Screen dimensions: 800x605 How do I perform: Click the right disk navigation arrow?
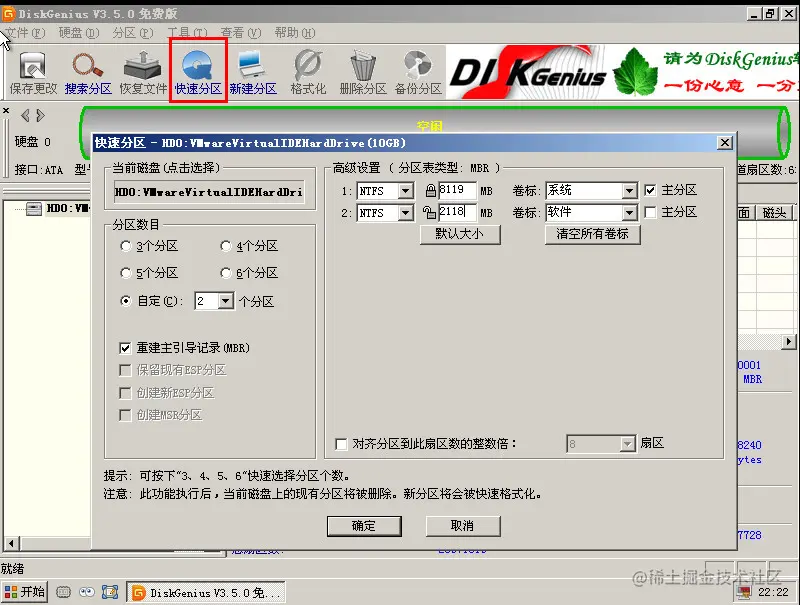click(40, 116)
